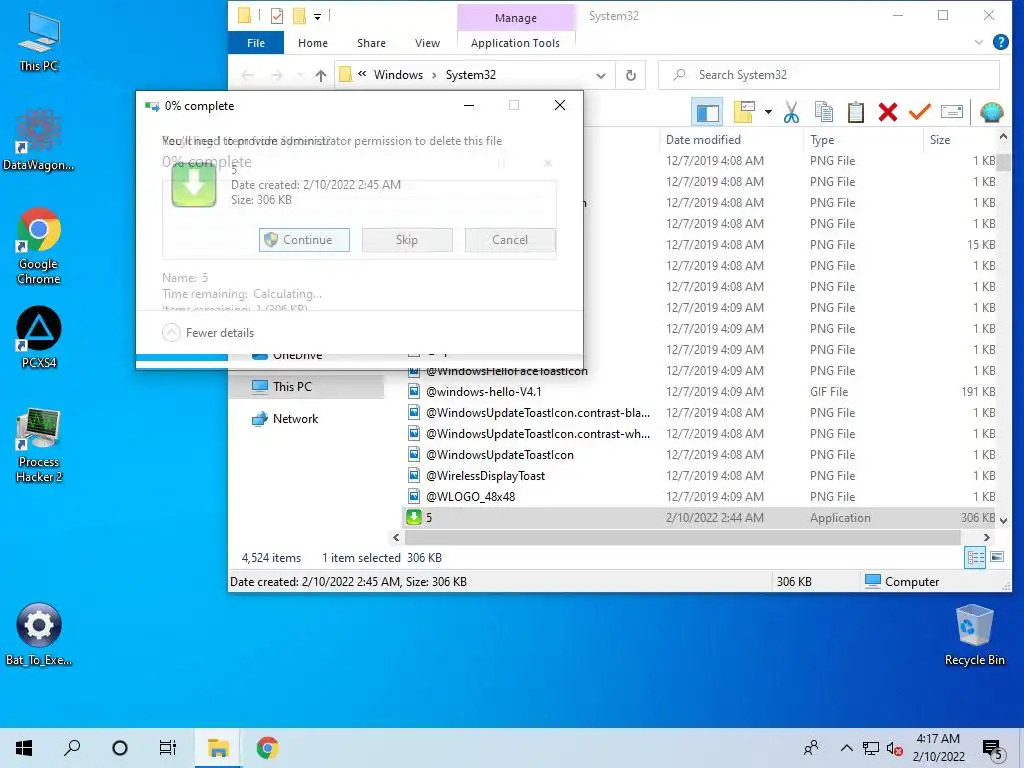The image size is (1024, 768).
Task: Click Continue in the delete dialog
Action: 304,240
